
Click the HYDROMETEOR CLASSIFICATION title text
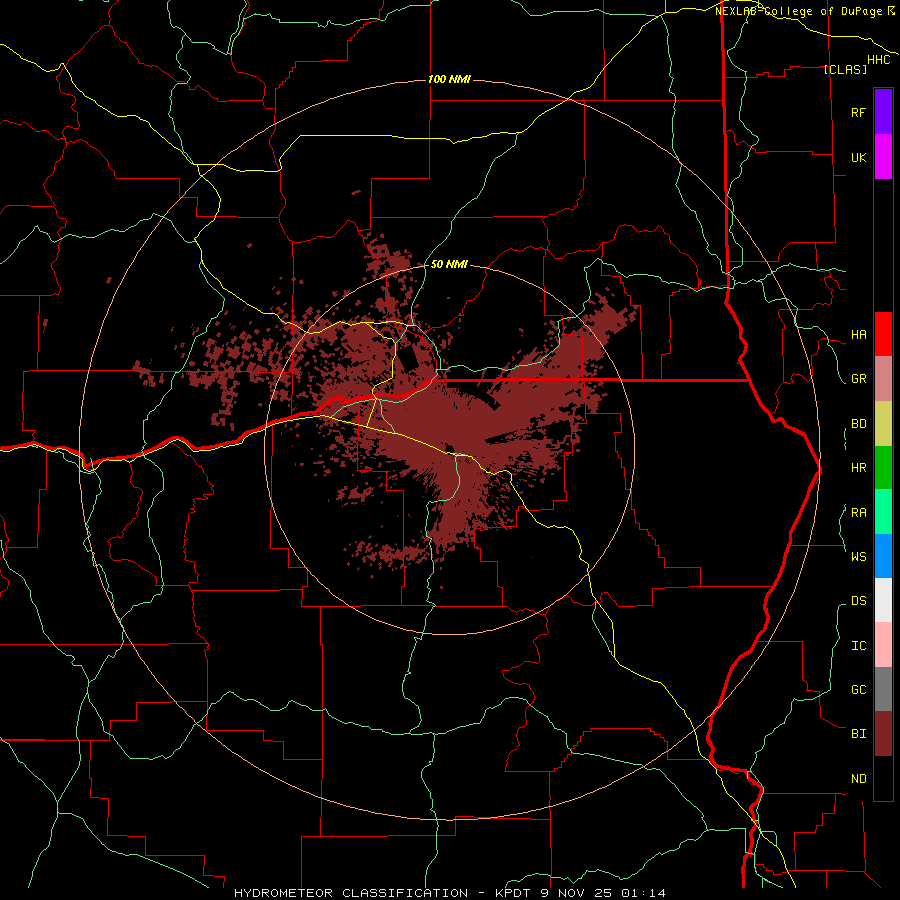pos(351,893)
